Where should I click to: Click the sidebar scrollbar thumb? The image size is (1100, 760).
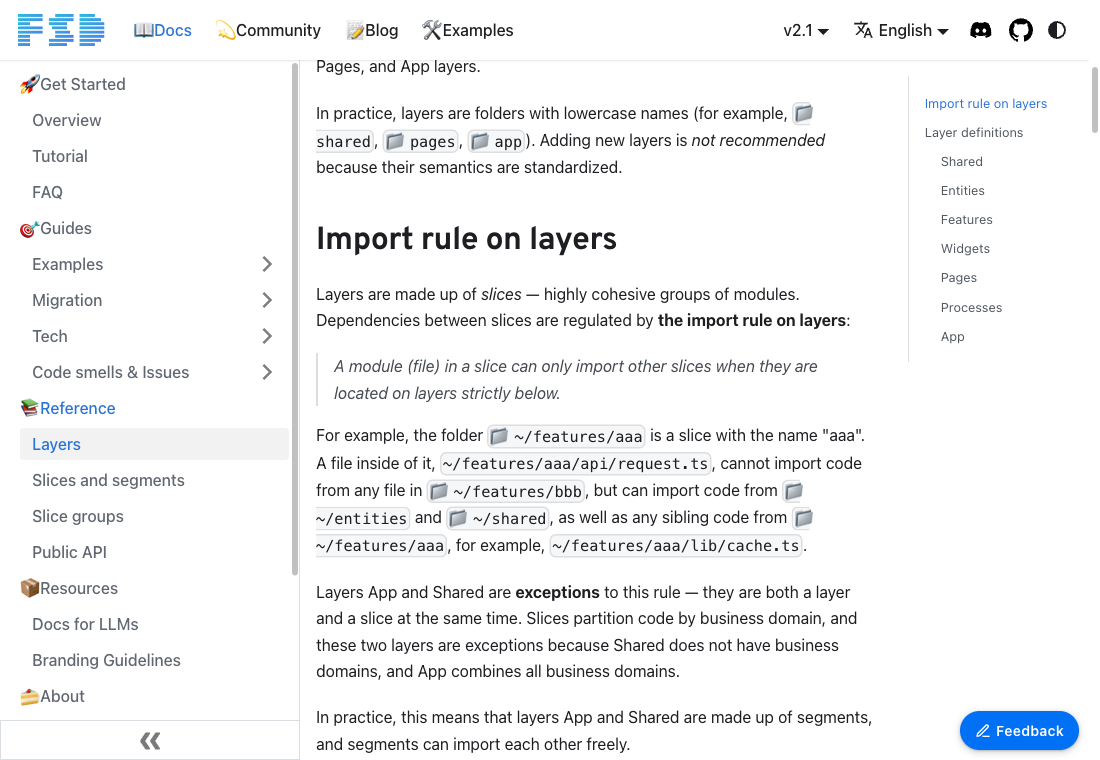[295, 319]
